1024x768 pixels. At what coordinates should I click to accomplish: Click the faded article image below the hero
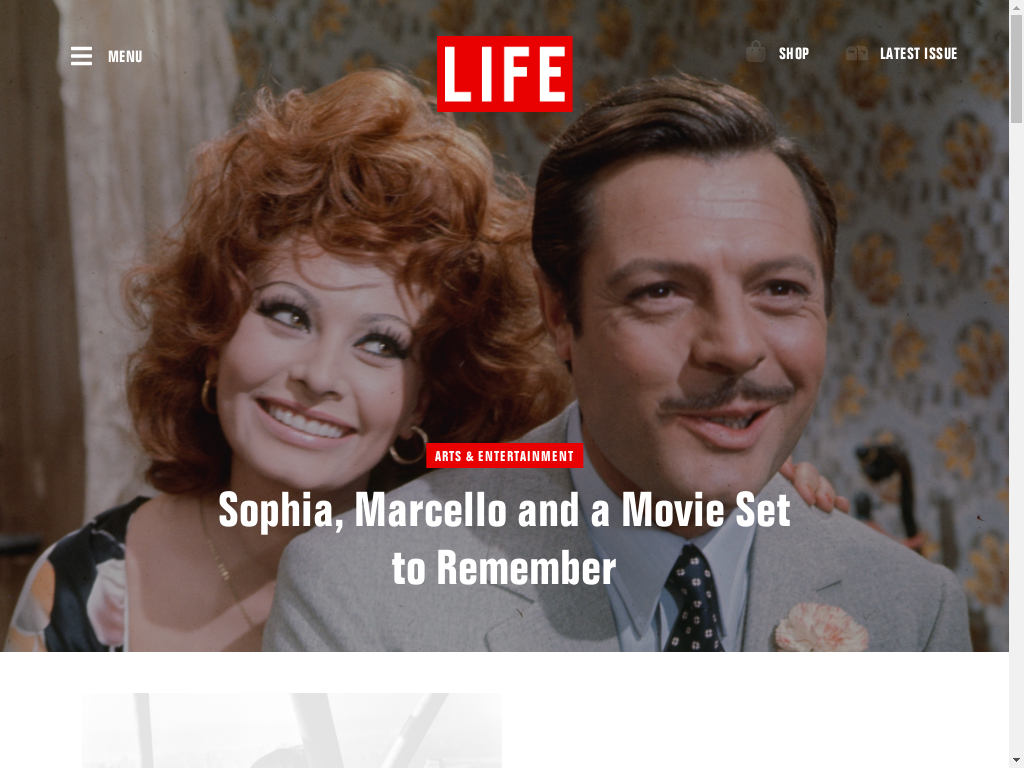[292, 730]
